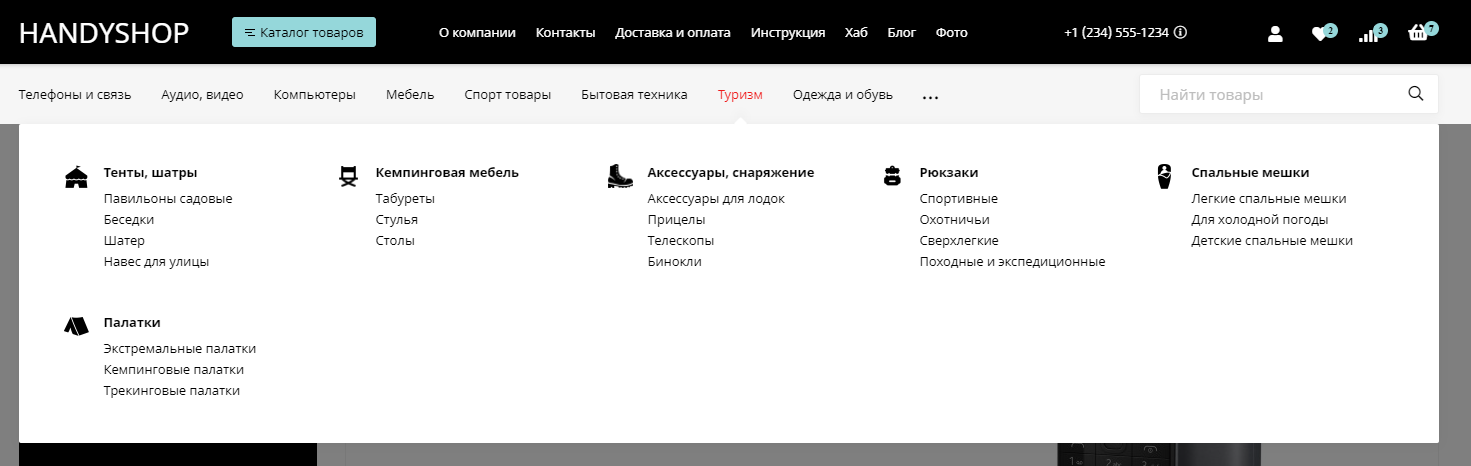
Task: Click the sleeping bag icon beside Спальные мешки
Action: point(1164,176)
